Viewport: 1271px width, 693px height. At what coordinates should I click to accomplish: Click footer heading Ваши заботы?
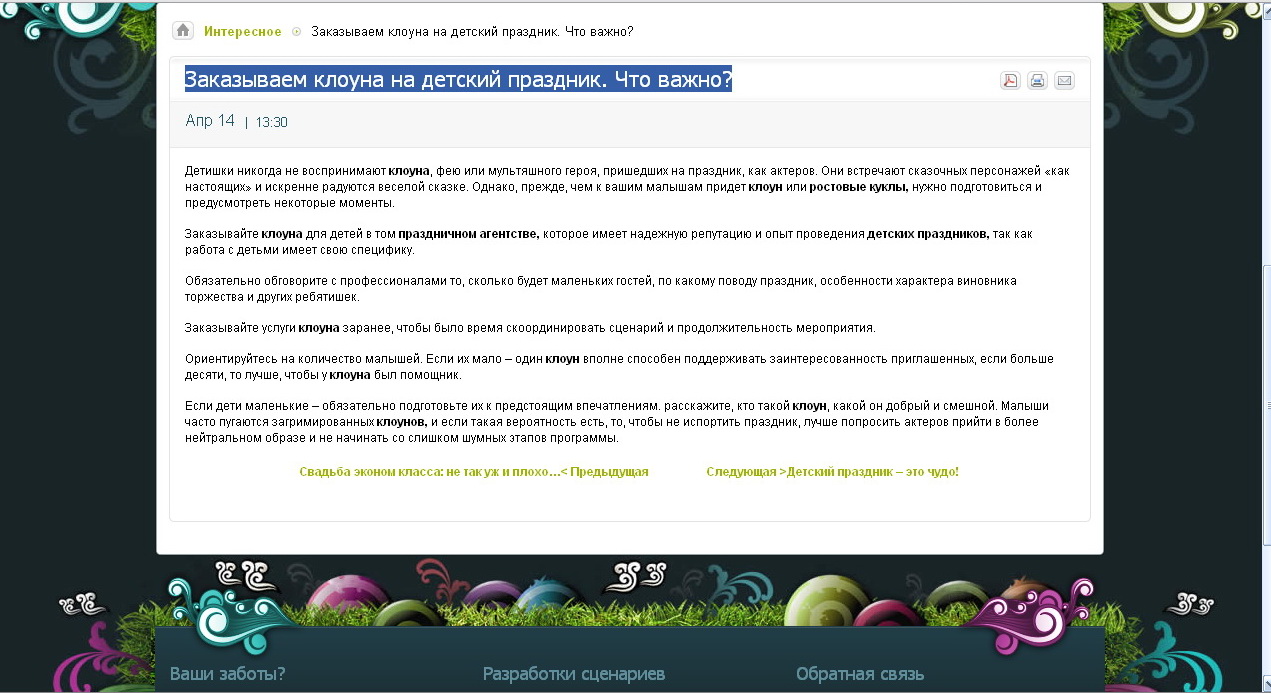pos(228,674)
